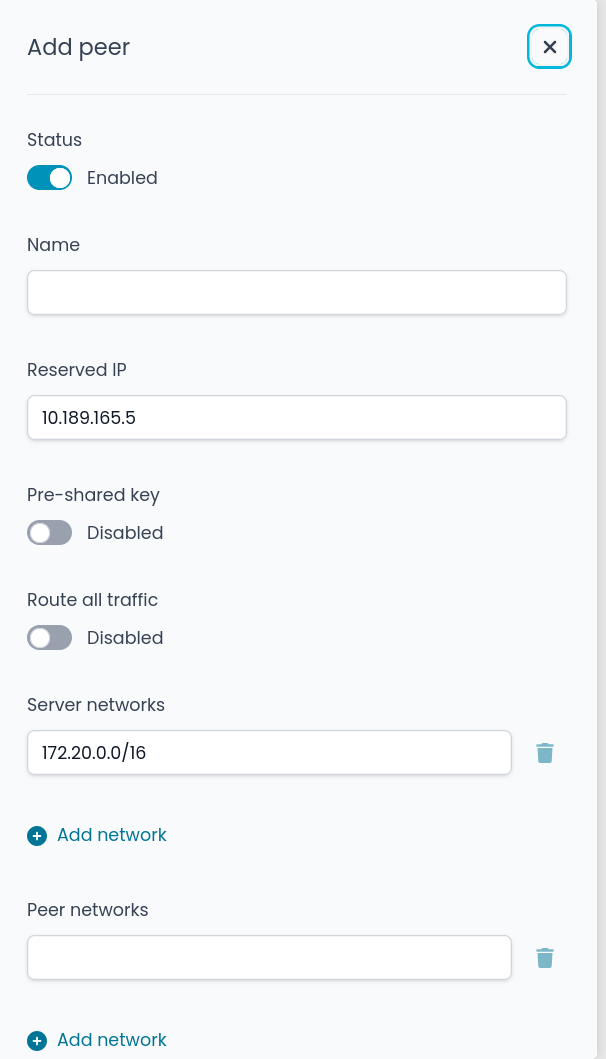Remove the empty peer network row
Viewport: 606px width, 1059px height.
545,958
